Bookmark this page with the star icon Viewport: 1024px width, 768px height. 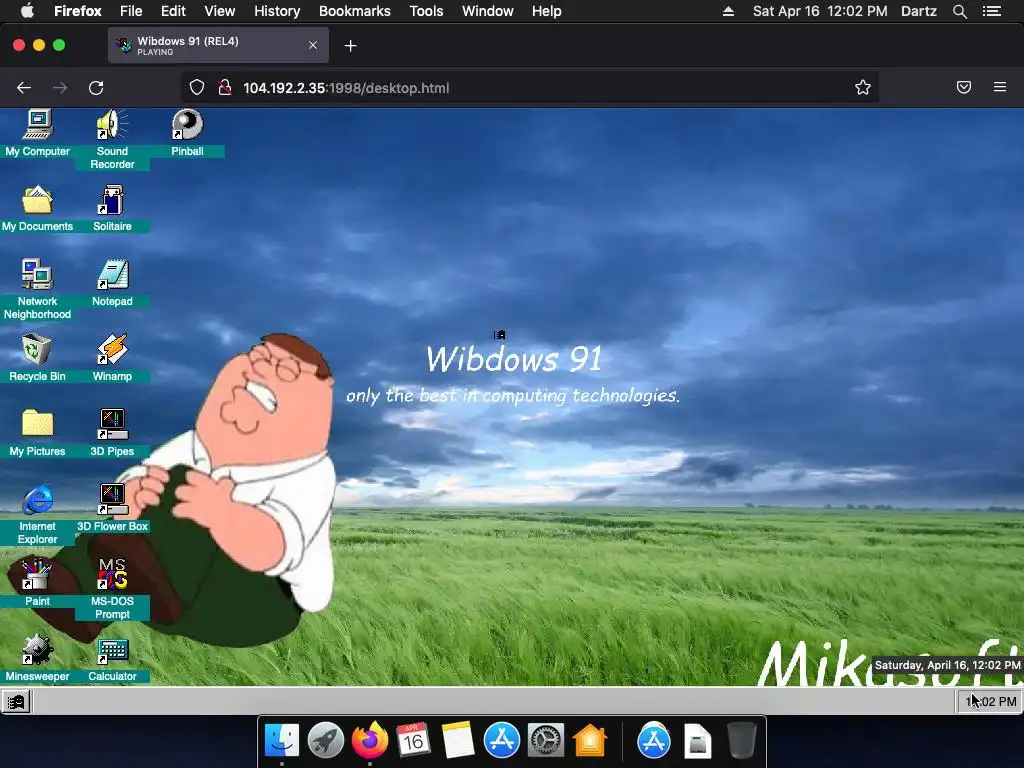point(863,88)
